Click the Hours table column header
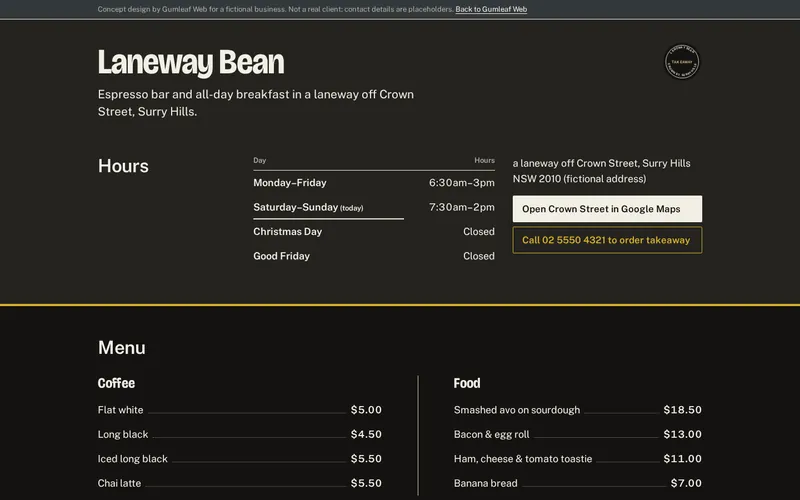The image size is (800, 500). point(484,160)
